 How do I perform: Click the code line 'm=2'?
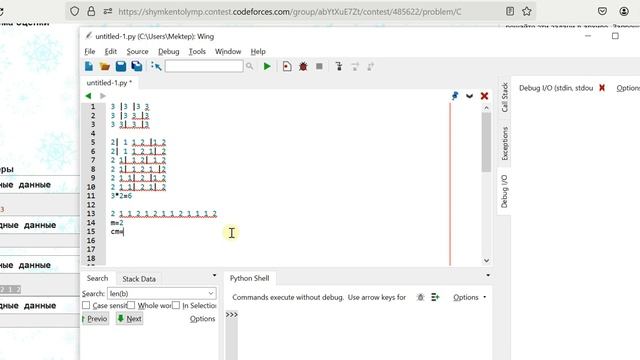[x=117, y=223]
